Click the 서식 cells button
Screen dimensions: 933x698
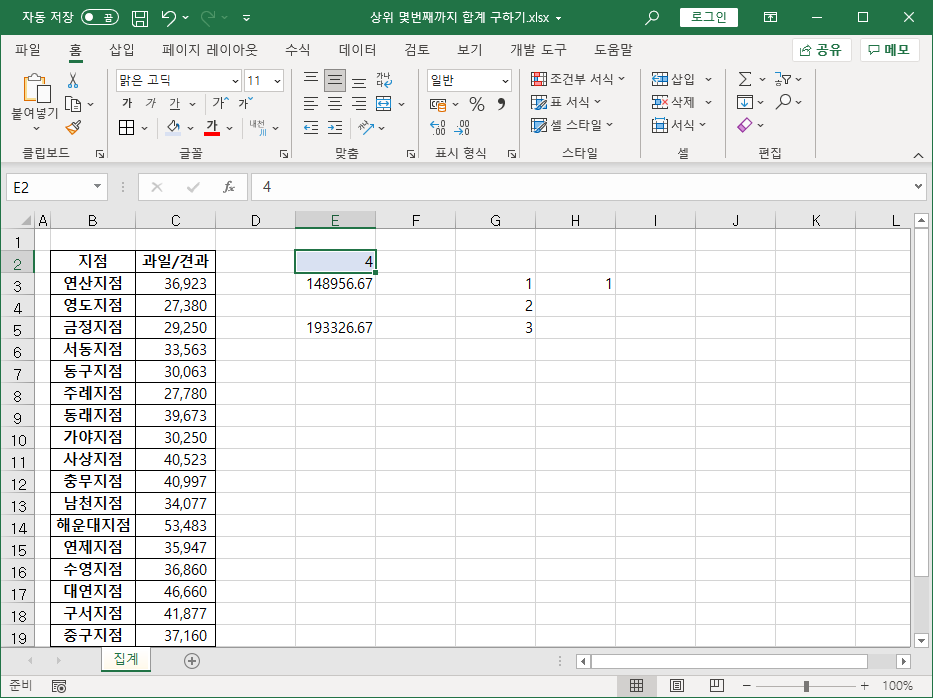click(x=679, y=126)
